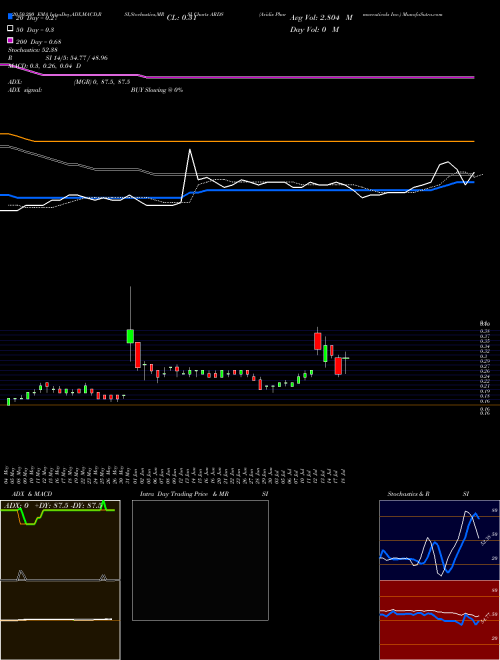Click the blue stochastics chart panel
The height and width of the screenshot is (660, 500).
tap(439, 540)
